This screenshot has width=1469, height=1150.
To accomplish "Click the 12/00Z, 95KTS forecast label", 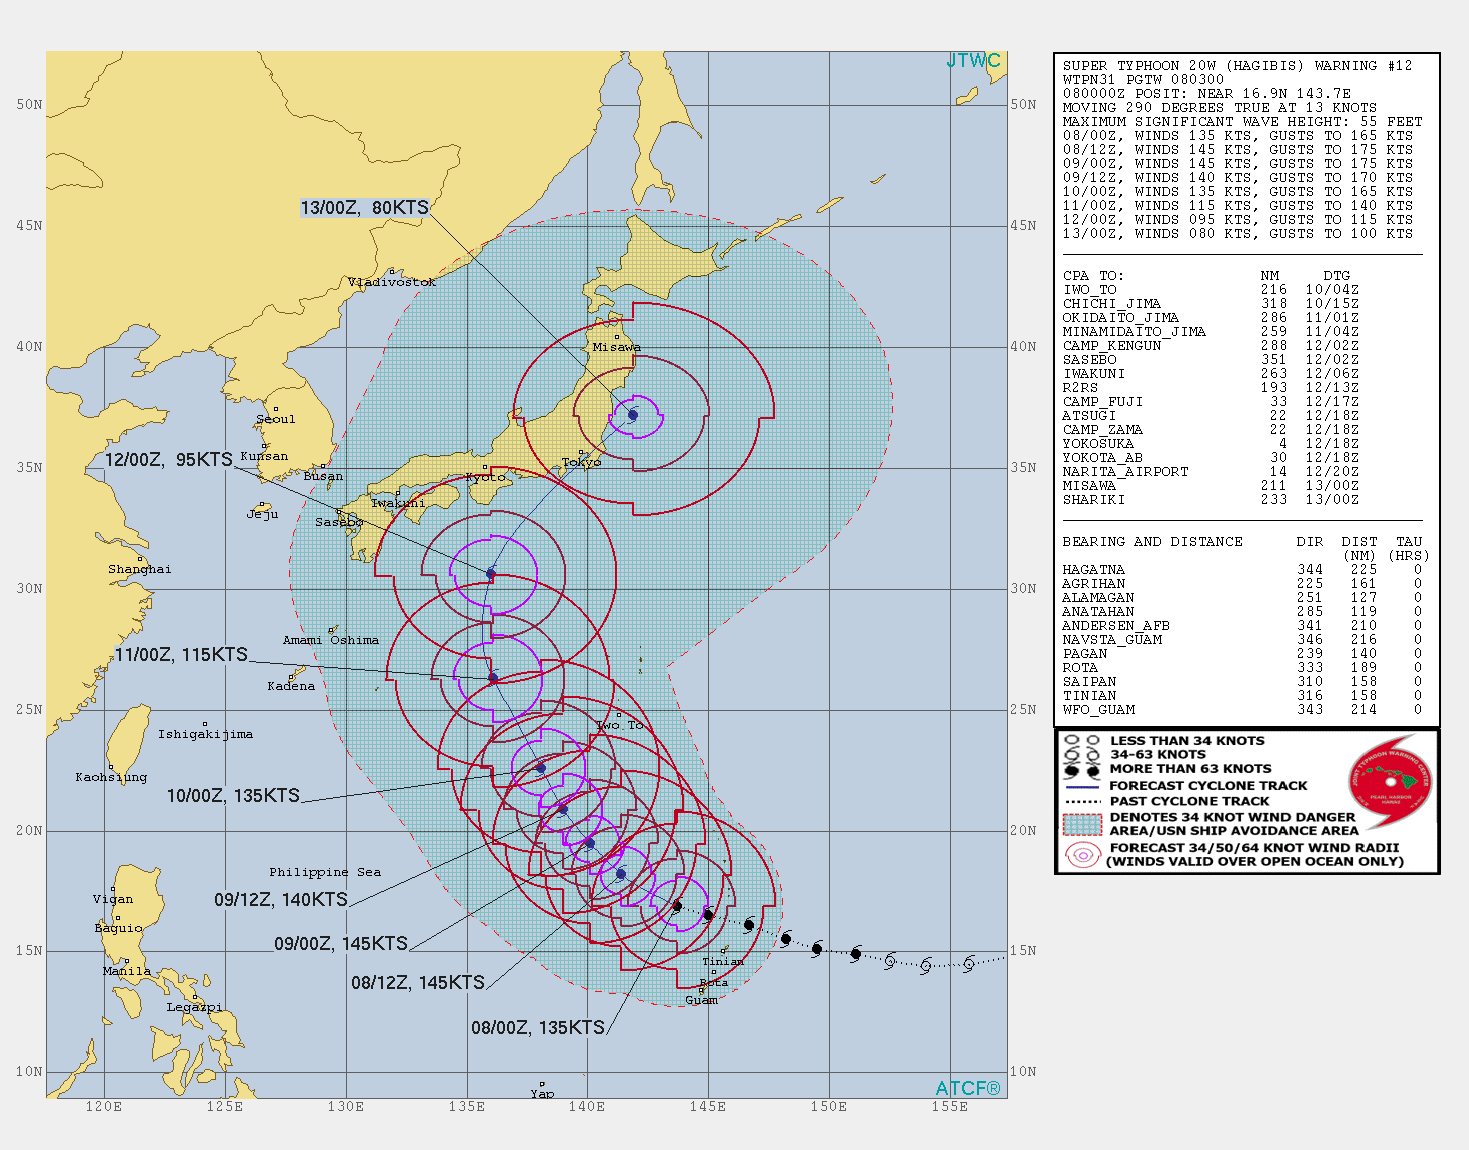I will point(169,460).
